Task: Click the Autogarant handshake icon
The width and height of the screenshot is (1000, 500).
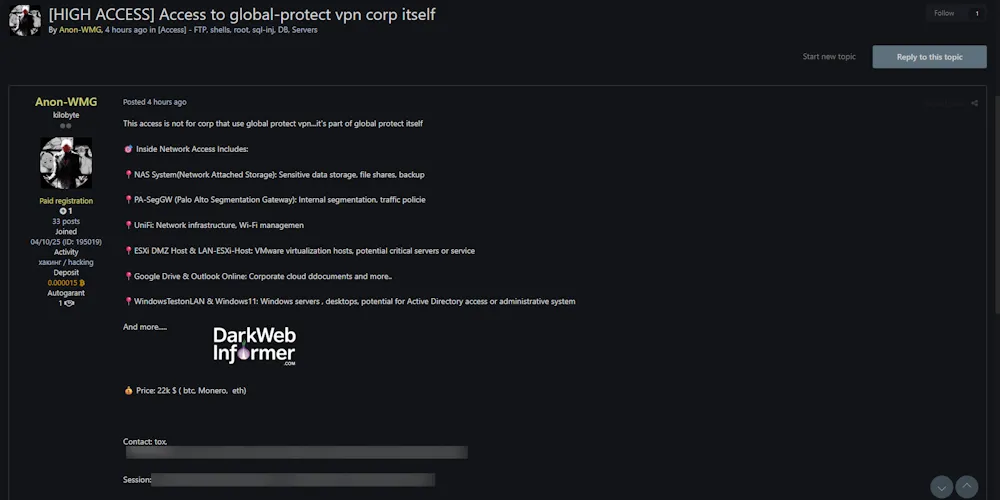Action: point(69,303)
